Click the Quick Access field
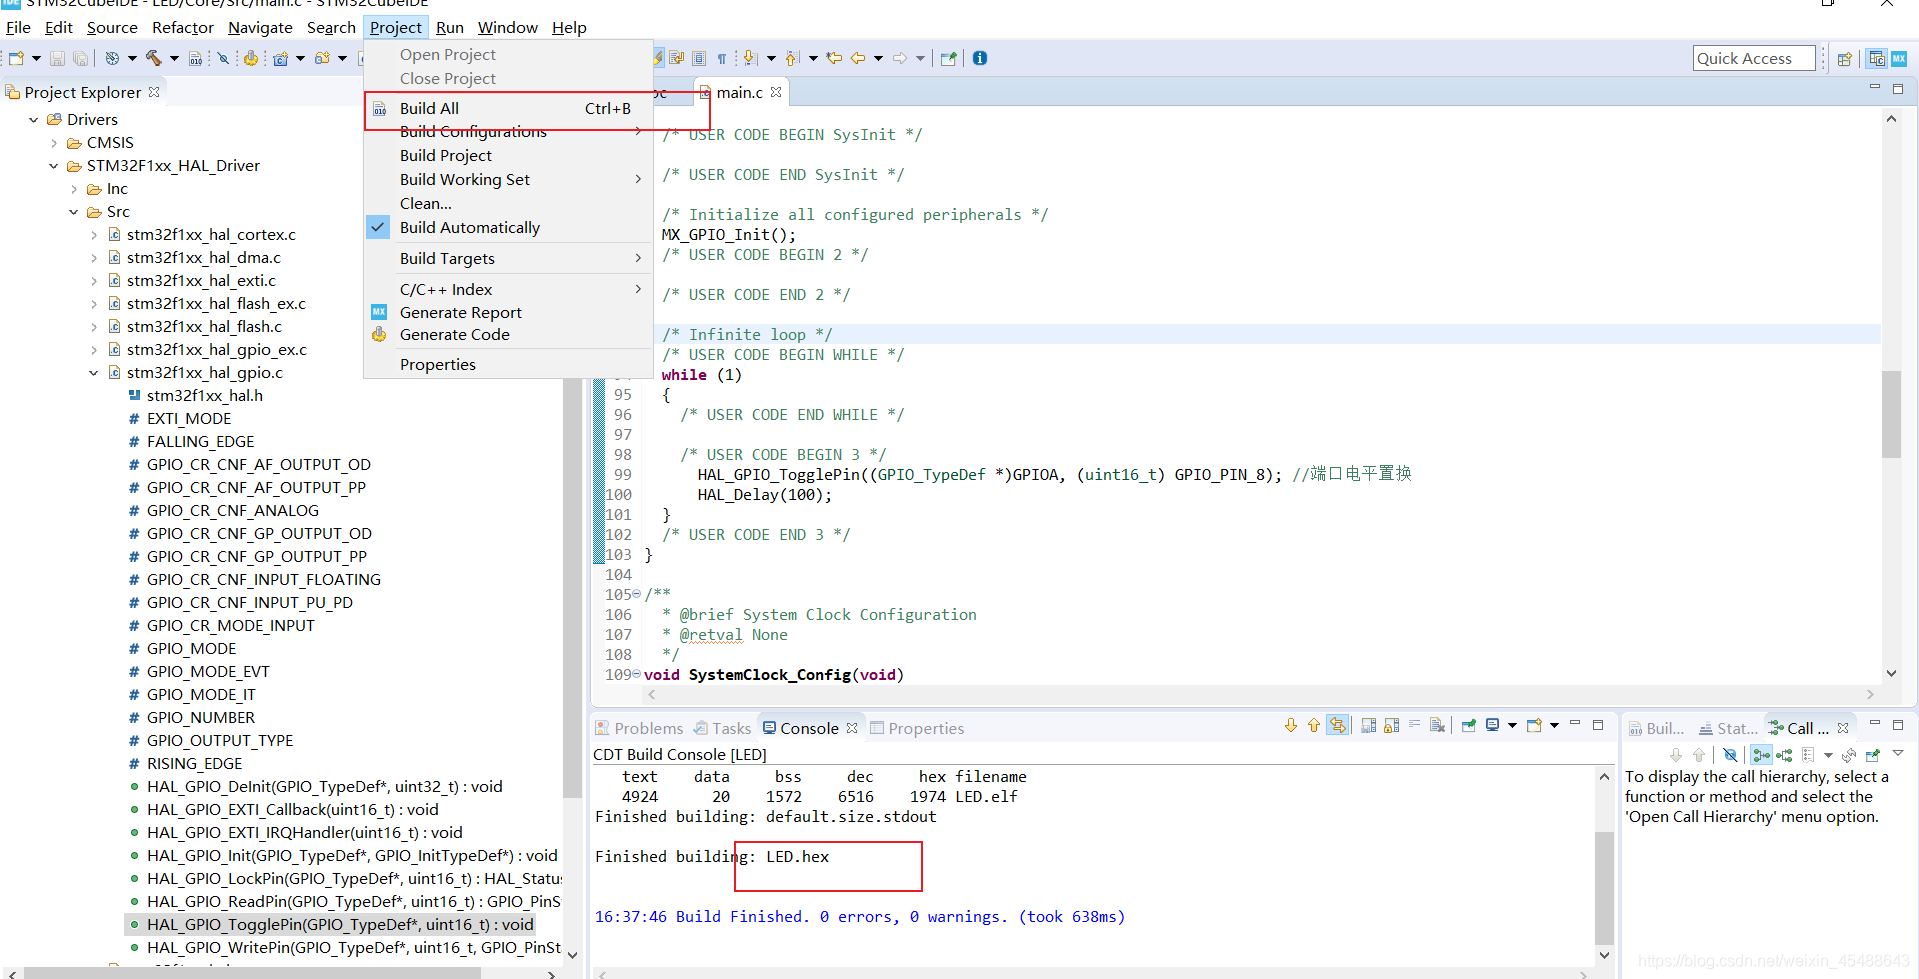Viewport: 1919px width, 979px height. [1754, 59]
